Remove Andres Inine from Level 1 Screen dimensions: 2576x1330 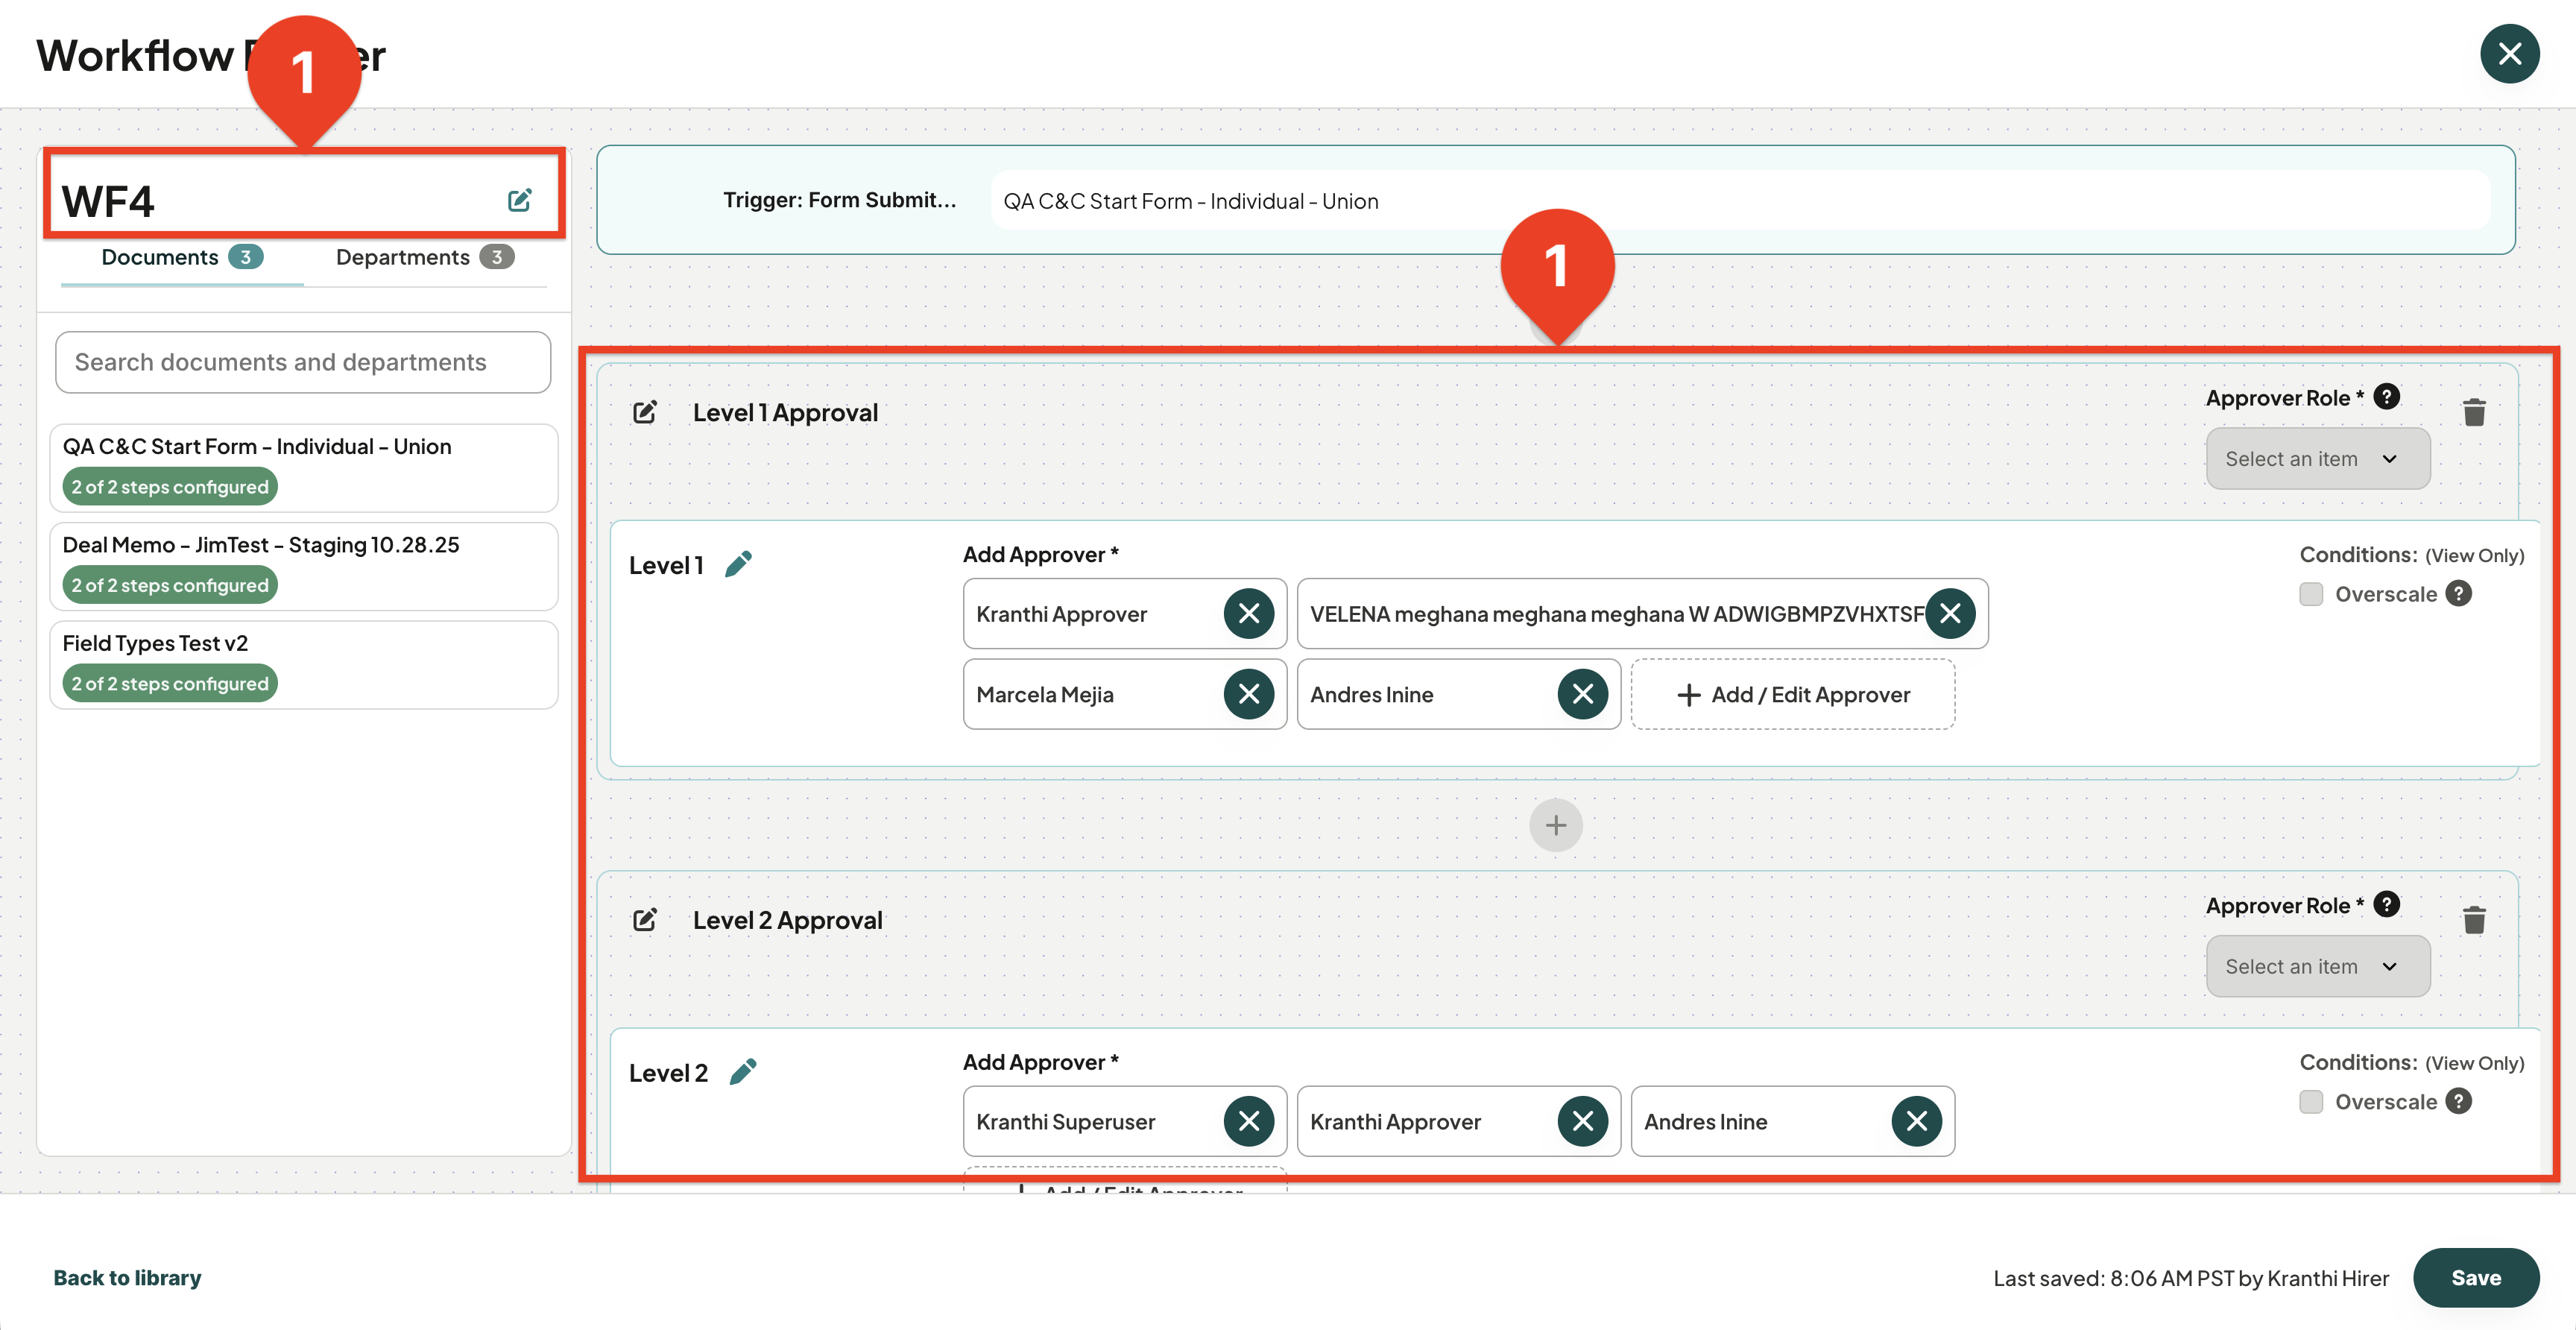[1583, 694]
